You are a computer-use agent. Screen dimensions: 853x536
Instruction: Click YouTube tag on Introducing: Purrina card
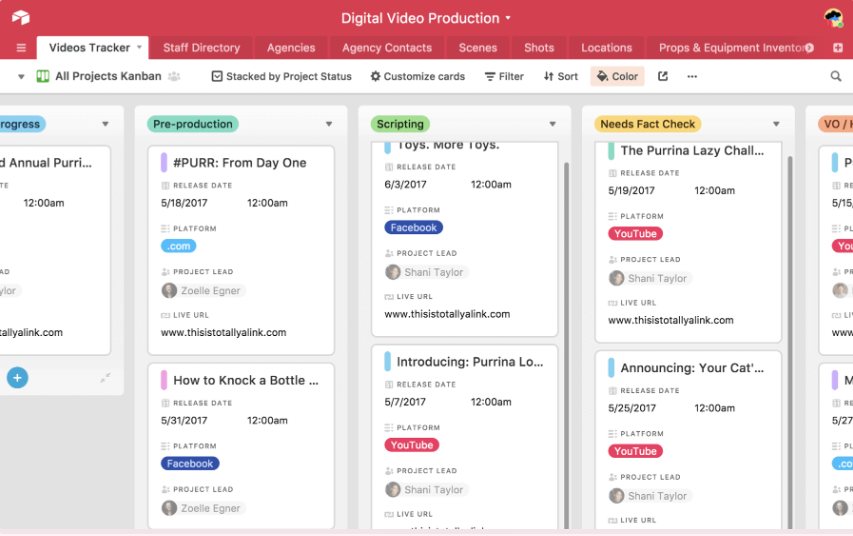(412, 445)
